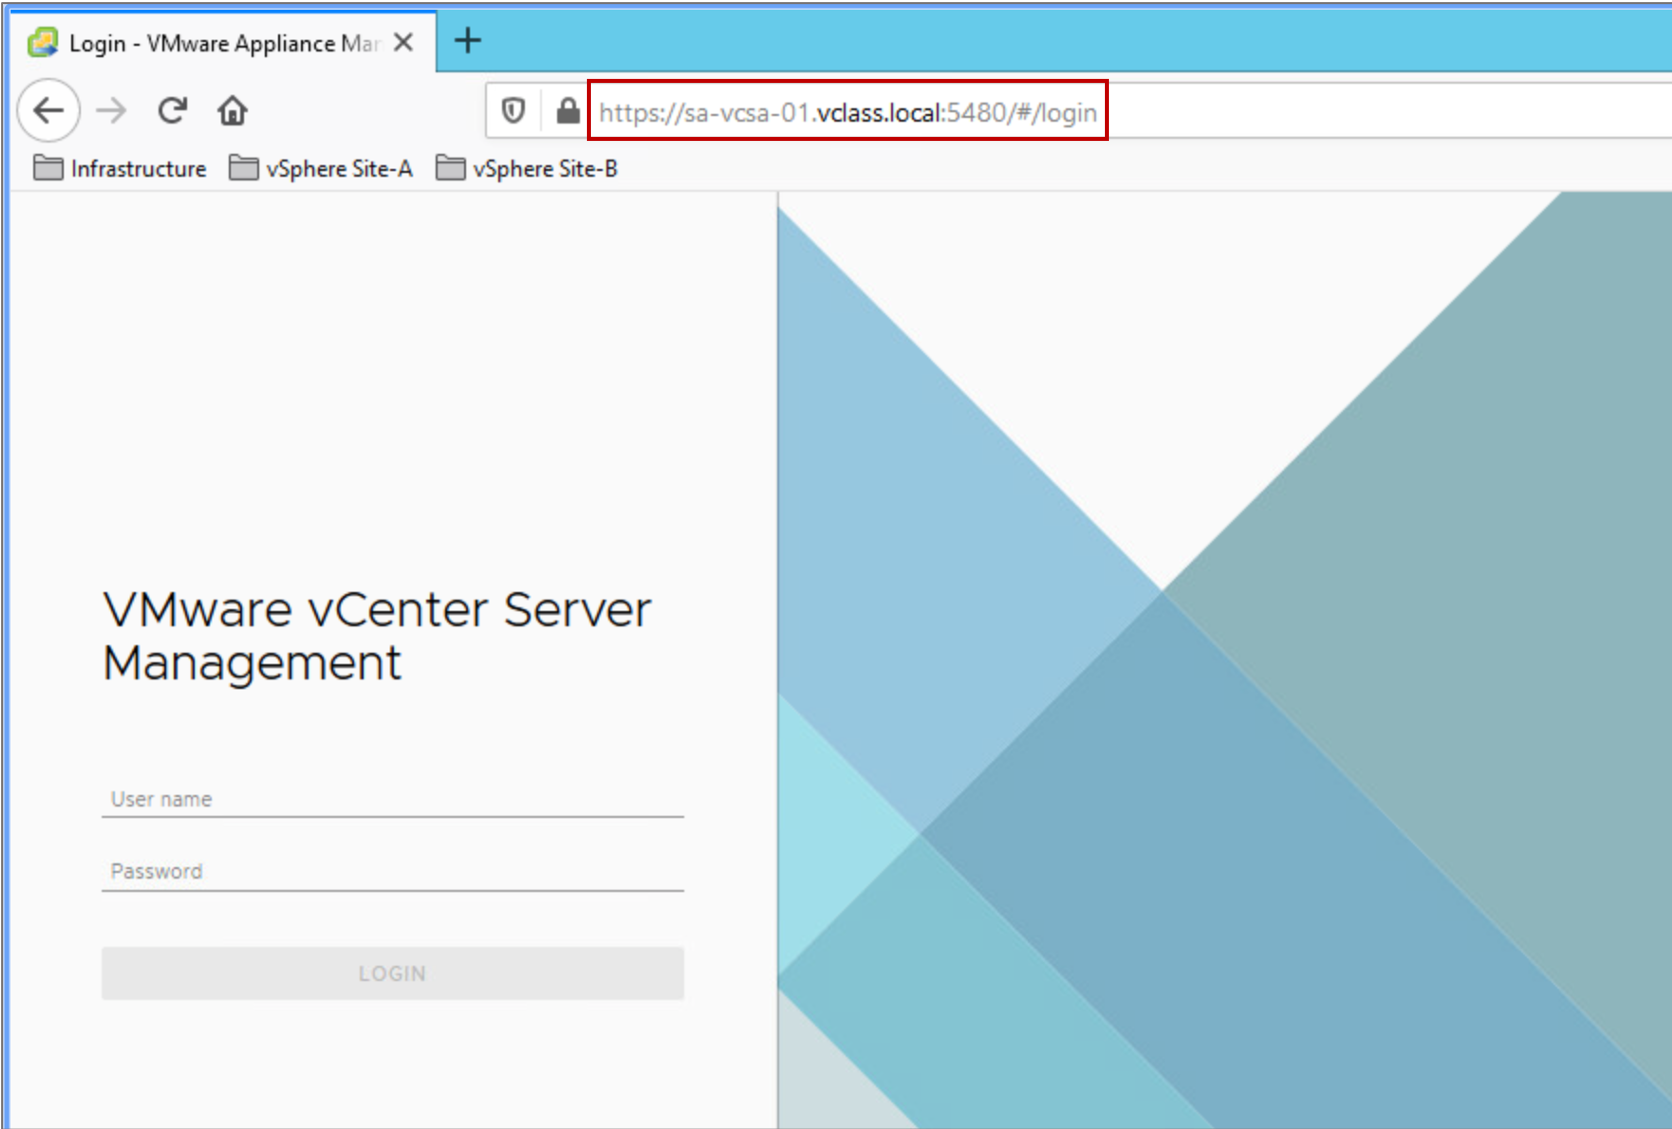The width and height of the screenshot is (1672, 1129).
Task: Focus the address bar URL field
Action: click(848, 112)
